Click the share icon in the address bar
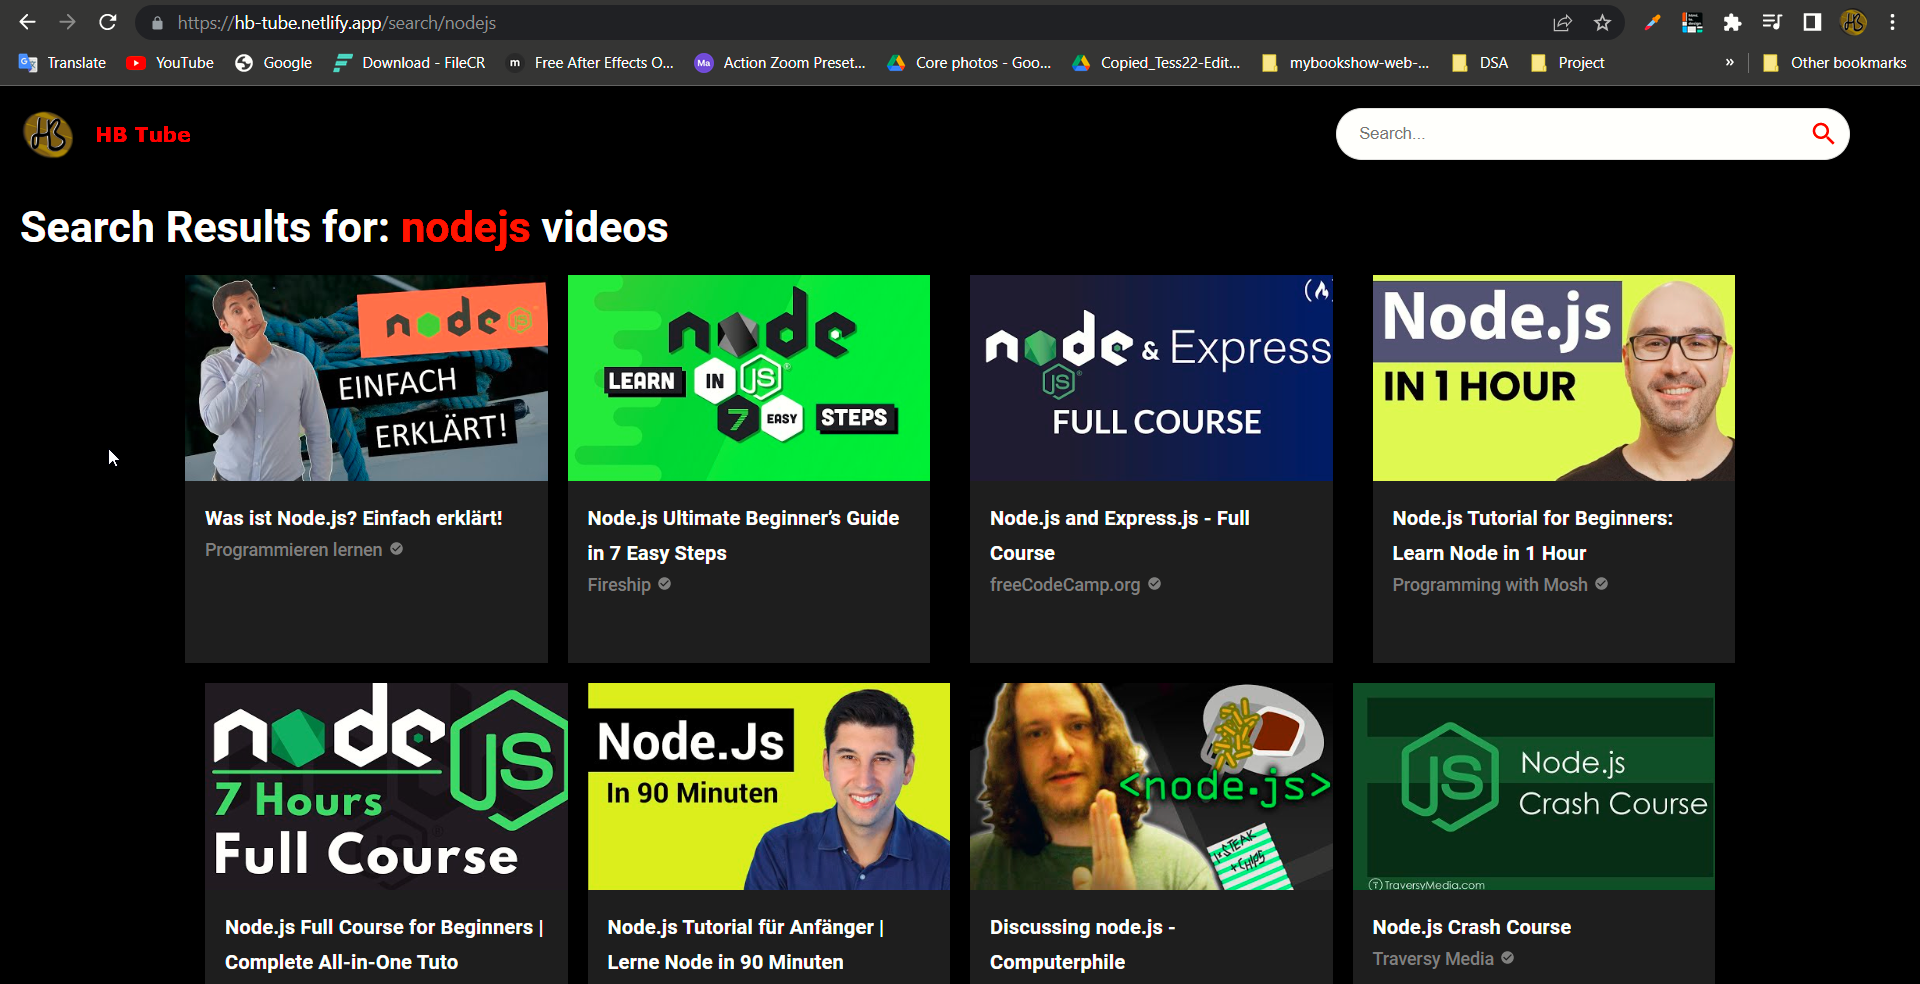This screenshot has width=1920, height=984. [1562, 22]
